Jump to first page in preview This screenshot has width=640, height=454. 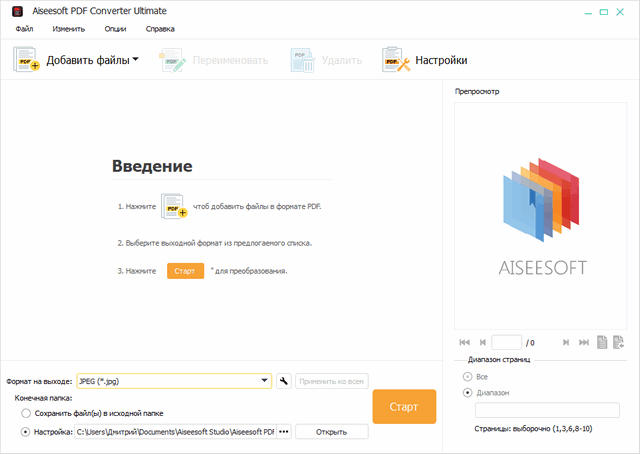pyautogui.click(x=463, y=342)
